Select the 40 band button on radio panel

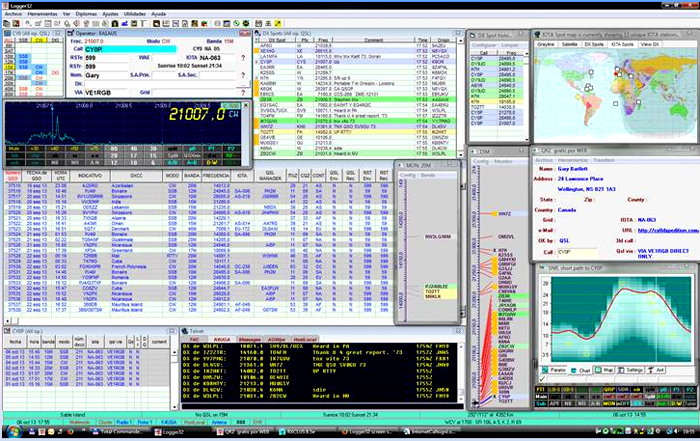point(133,149)
